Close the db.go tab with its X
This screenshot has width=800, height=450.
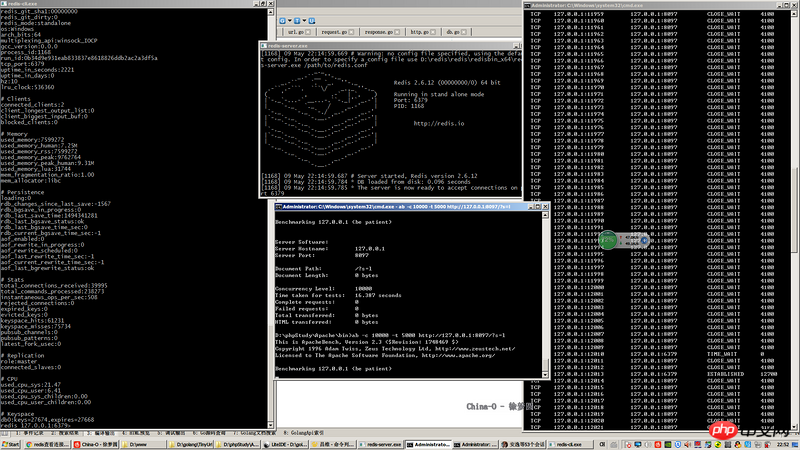[463, 32]
